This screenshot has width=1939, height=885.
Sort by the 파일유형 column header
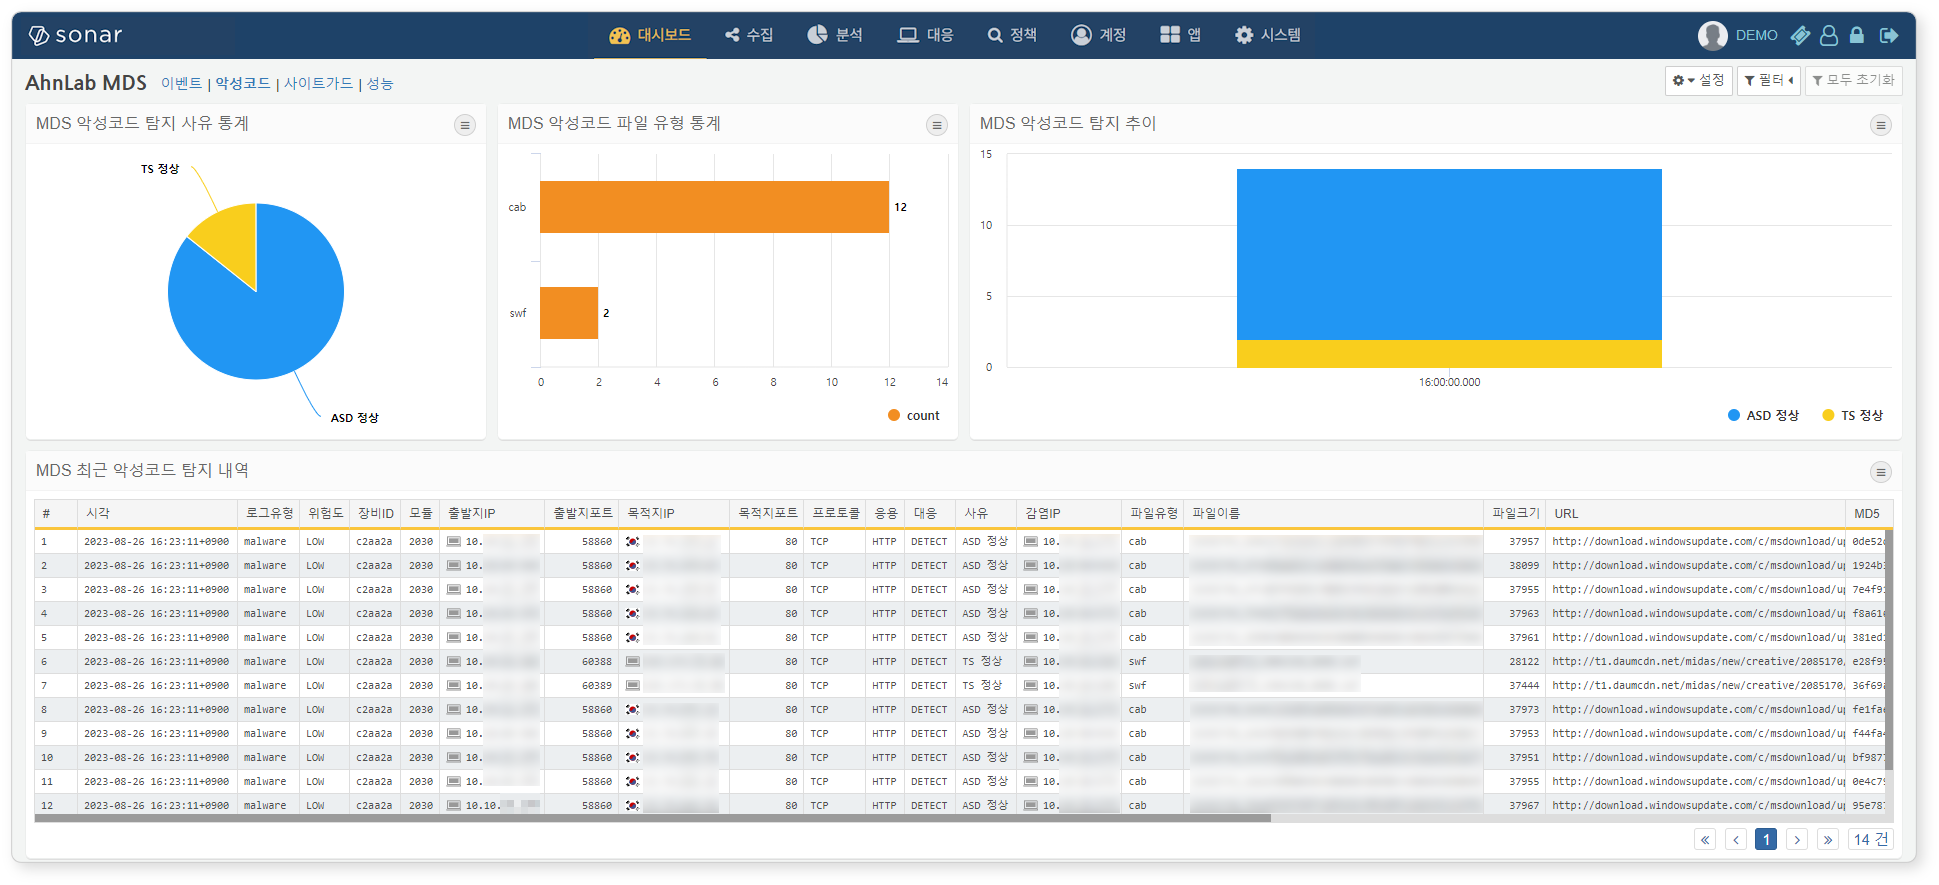pyautogui.click(x=1153, y=513)
